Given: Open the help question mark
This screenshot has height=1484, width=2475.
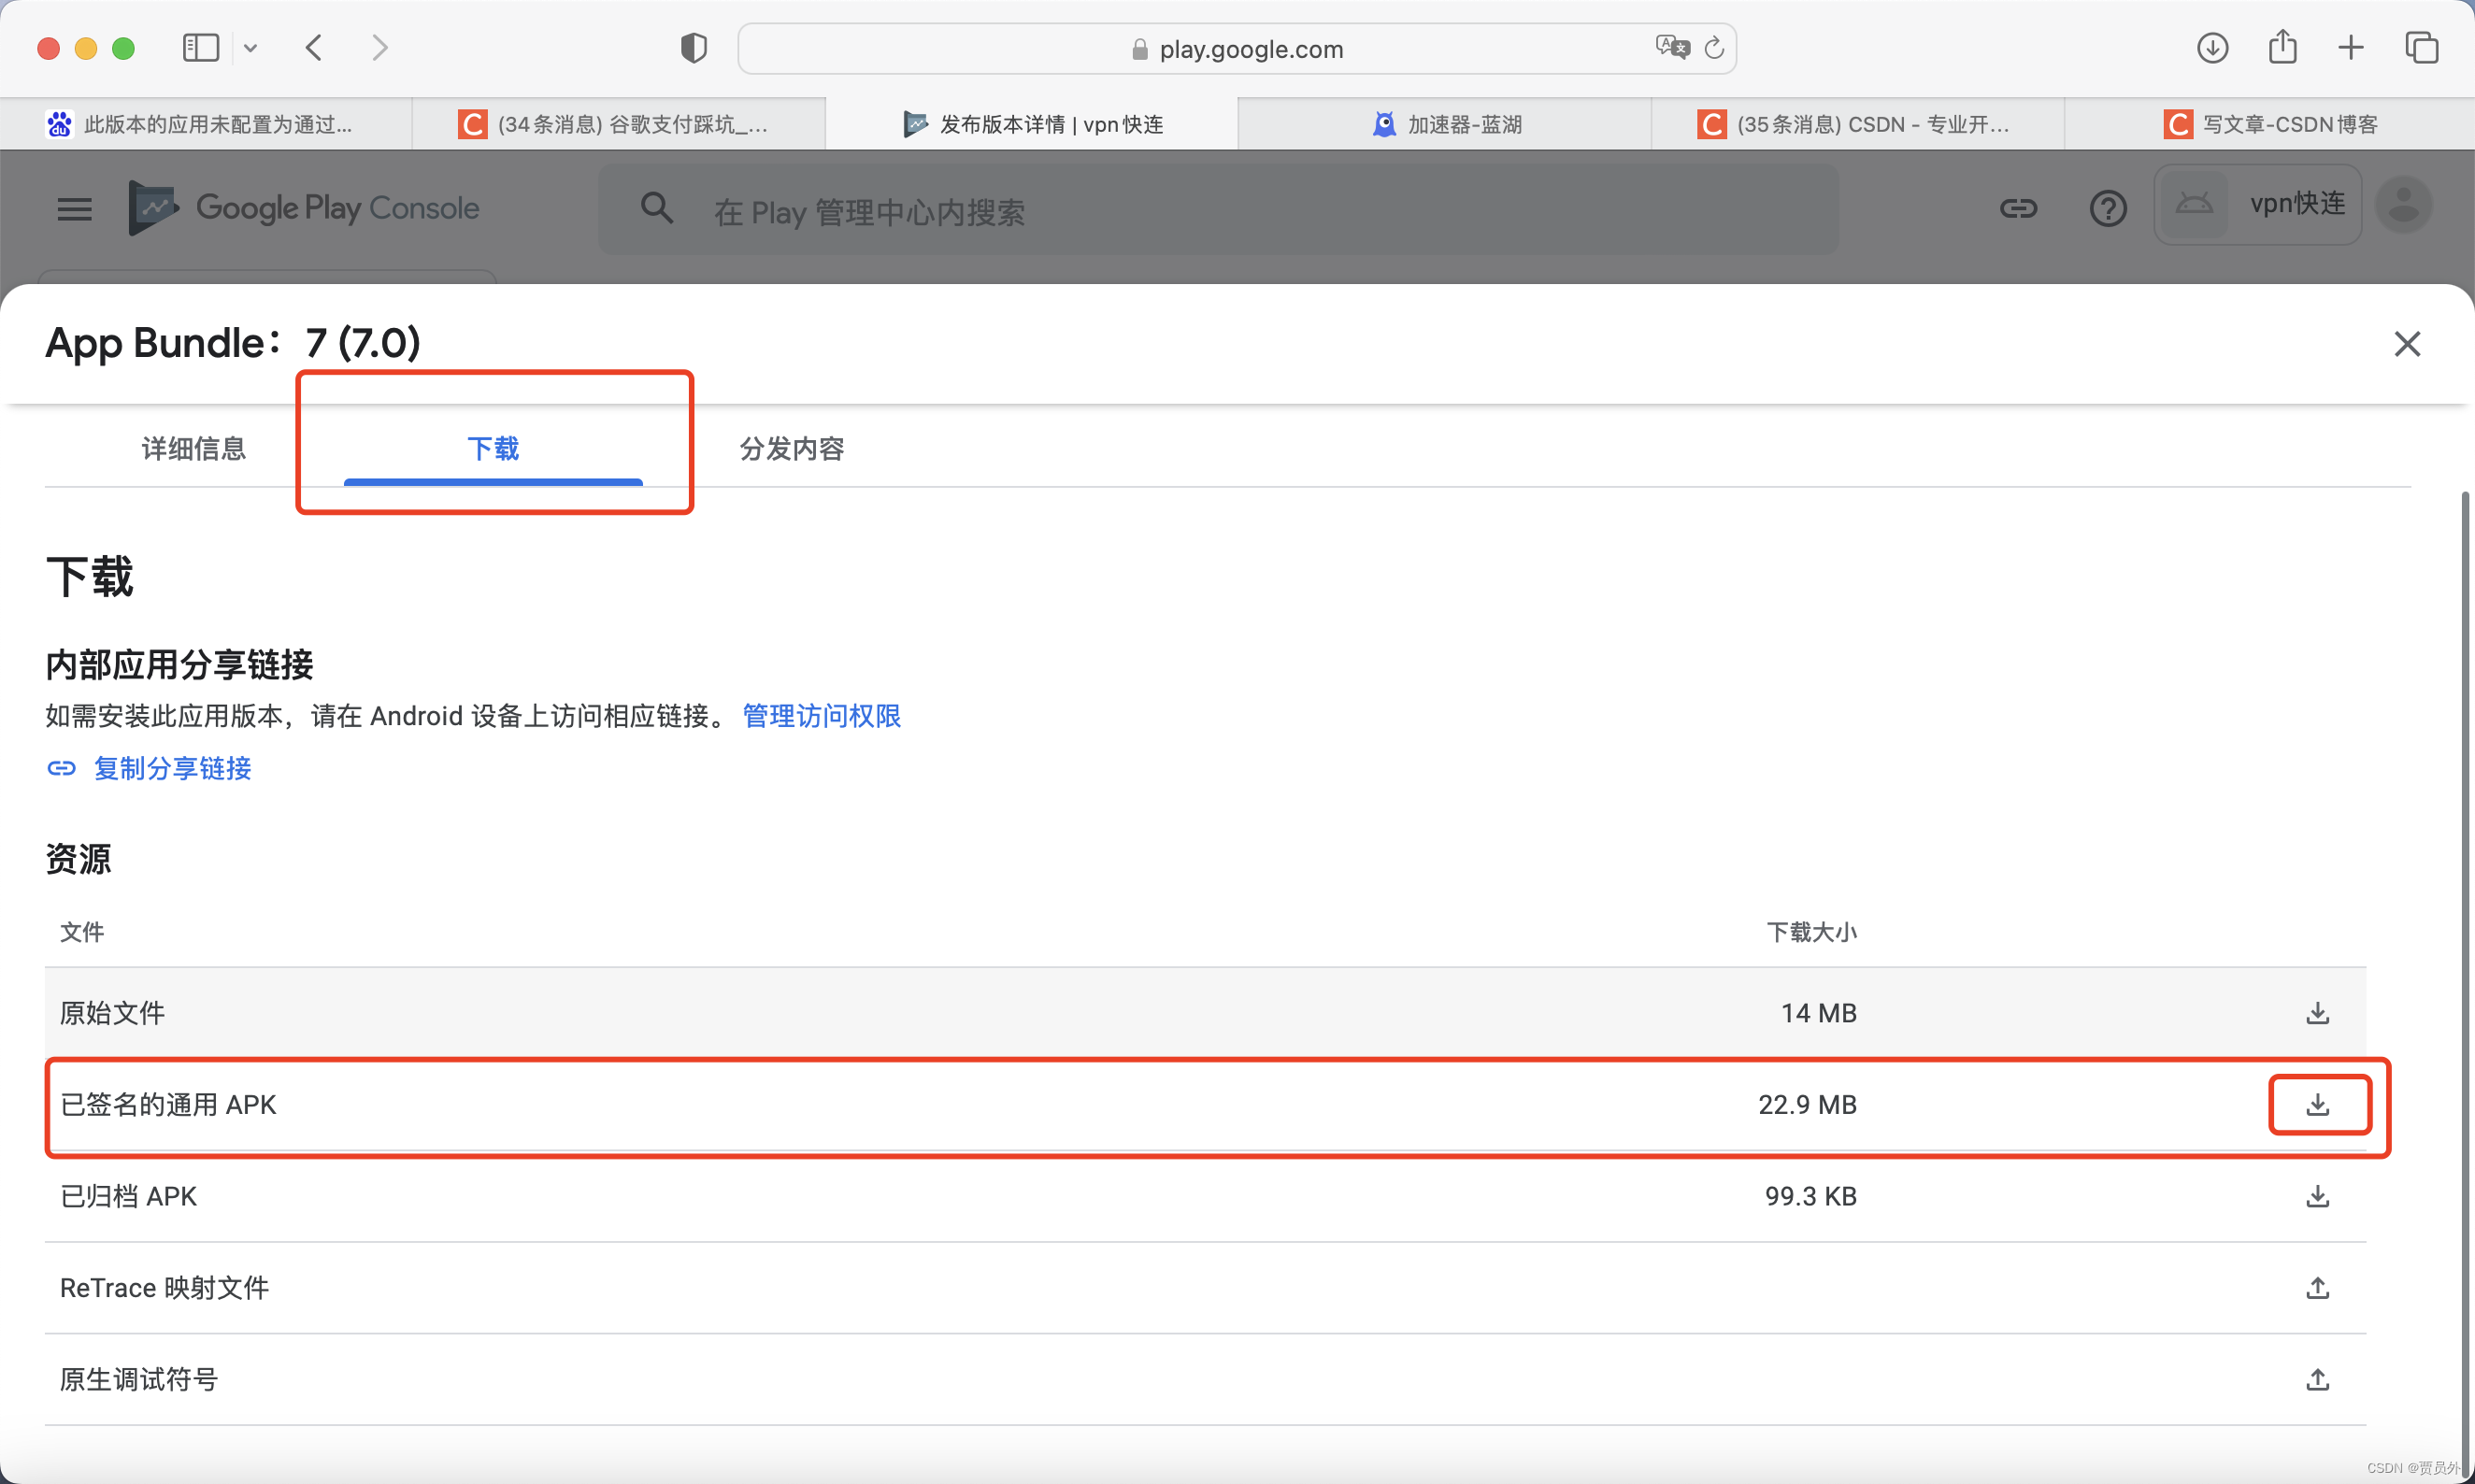Looking at the screenshot, I should point(2108,208).
